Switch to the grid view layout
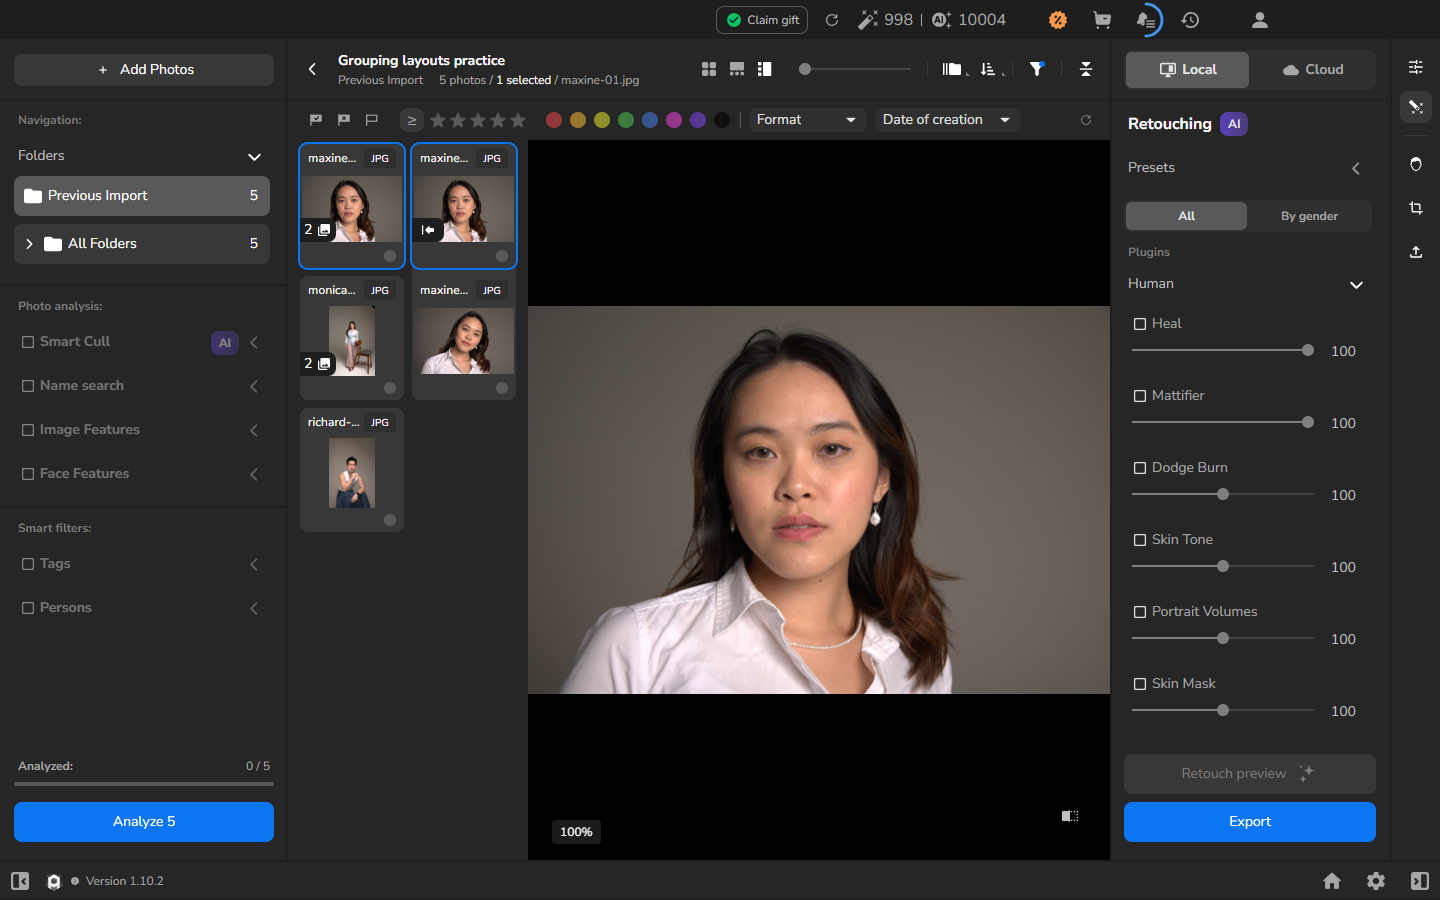1440x900 pixels. click(x=709, y=69)
